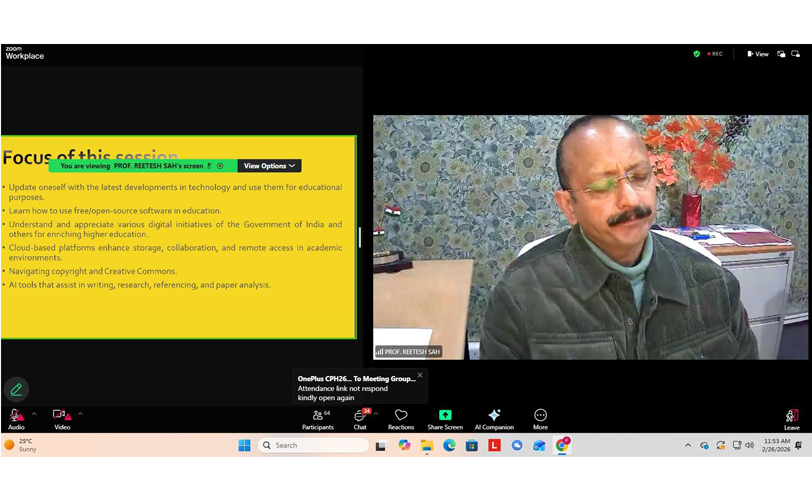Open Microsoft Edge from the taskbar
This screenshot has height=504, width=812.
[x=449, y=445]
